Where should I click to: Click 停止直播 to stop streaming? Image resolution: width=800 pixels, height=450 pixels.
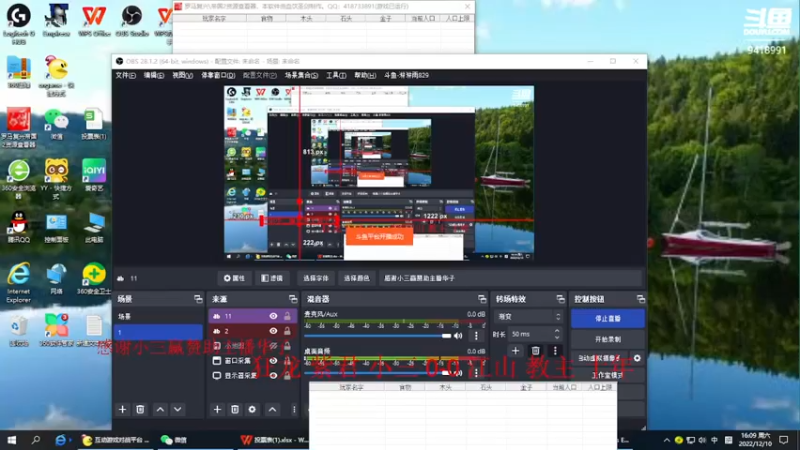pos(608,318)
